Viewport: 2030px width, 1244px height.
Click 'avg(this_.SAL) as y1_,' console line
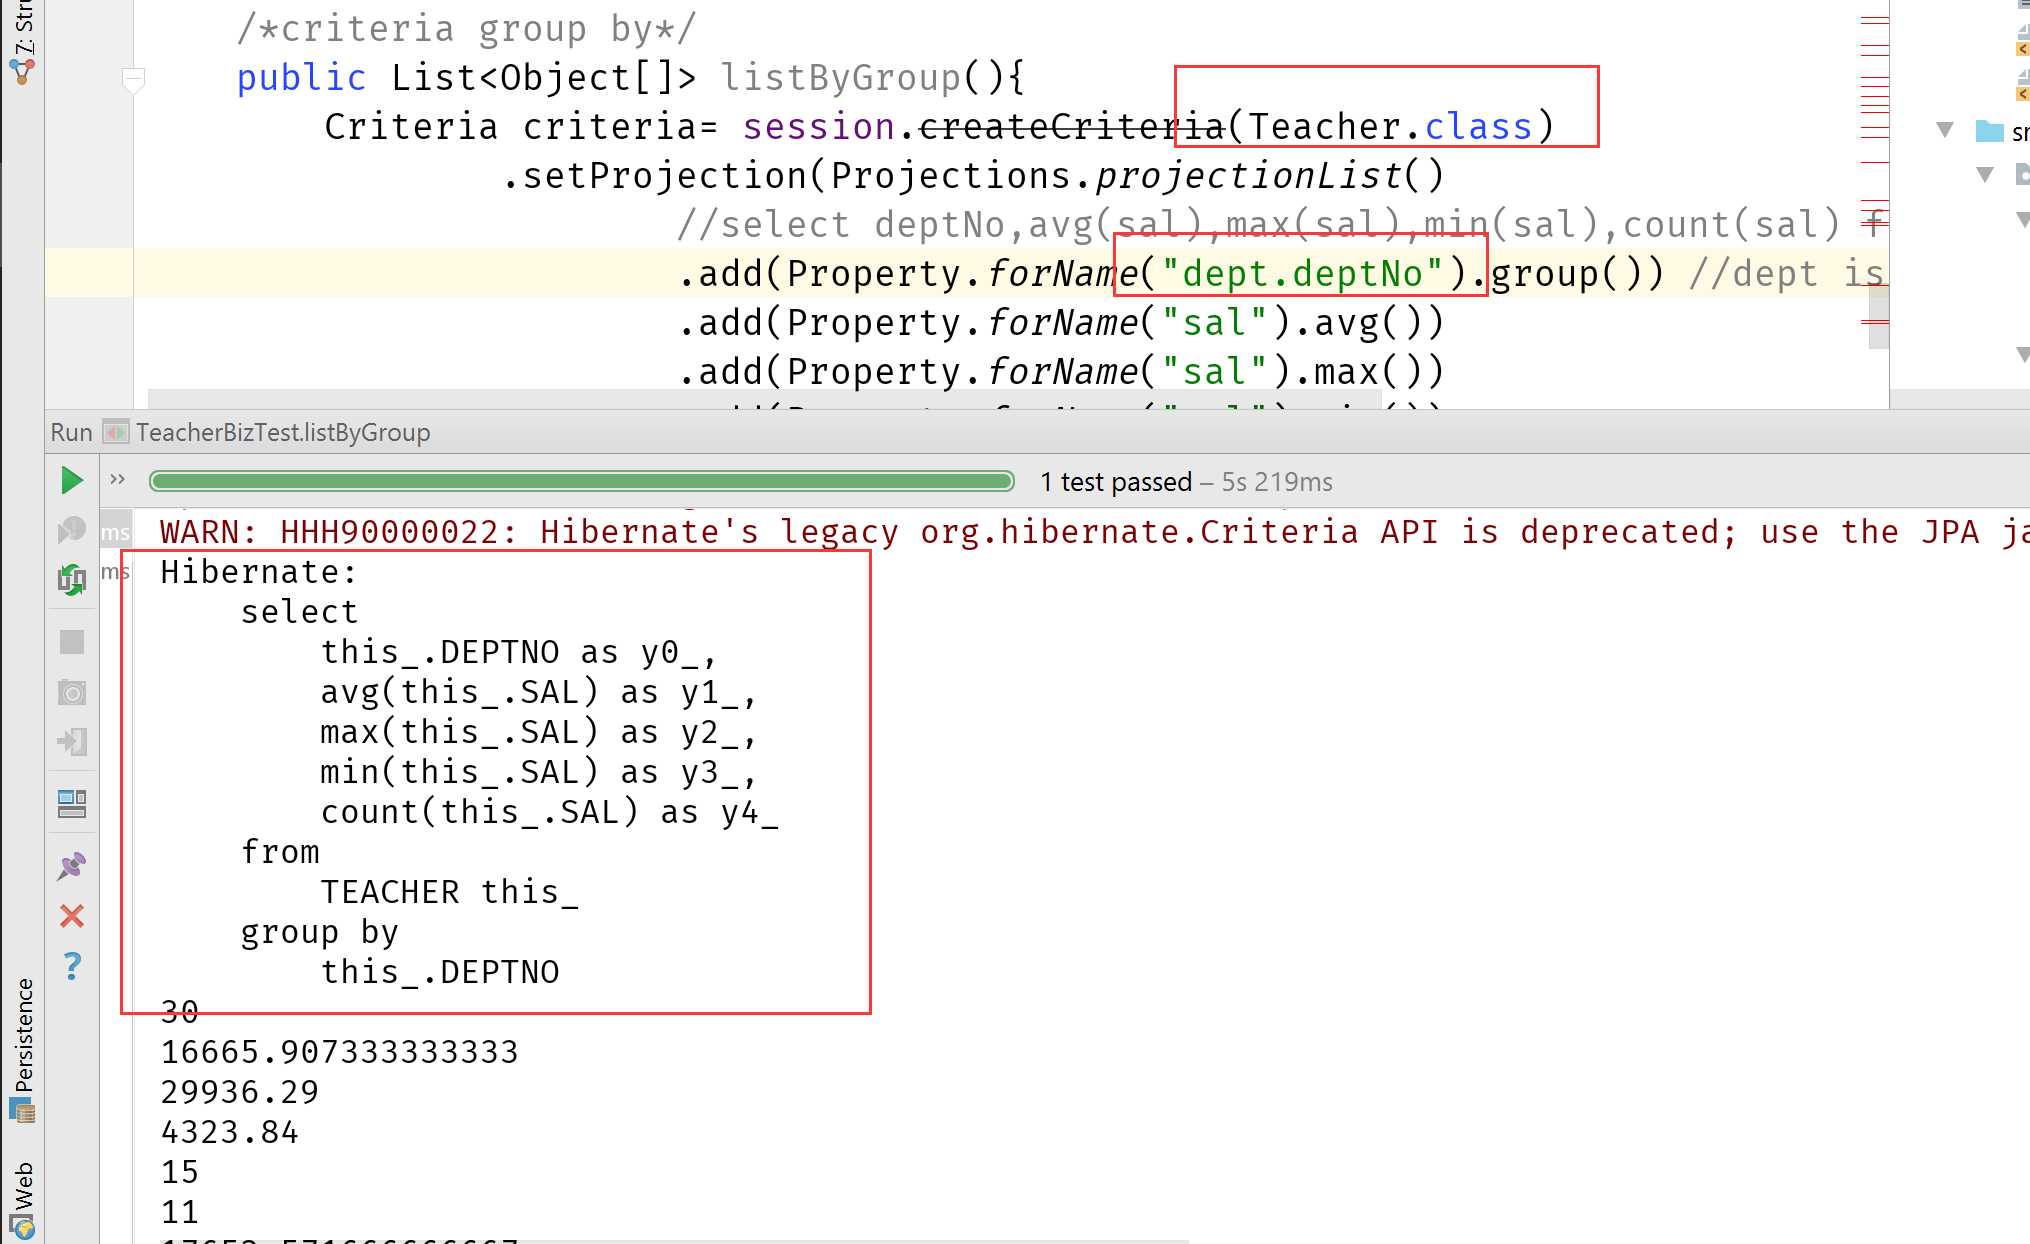coord(538,692)
